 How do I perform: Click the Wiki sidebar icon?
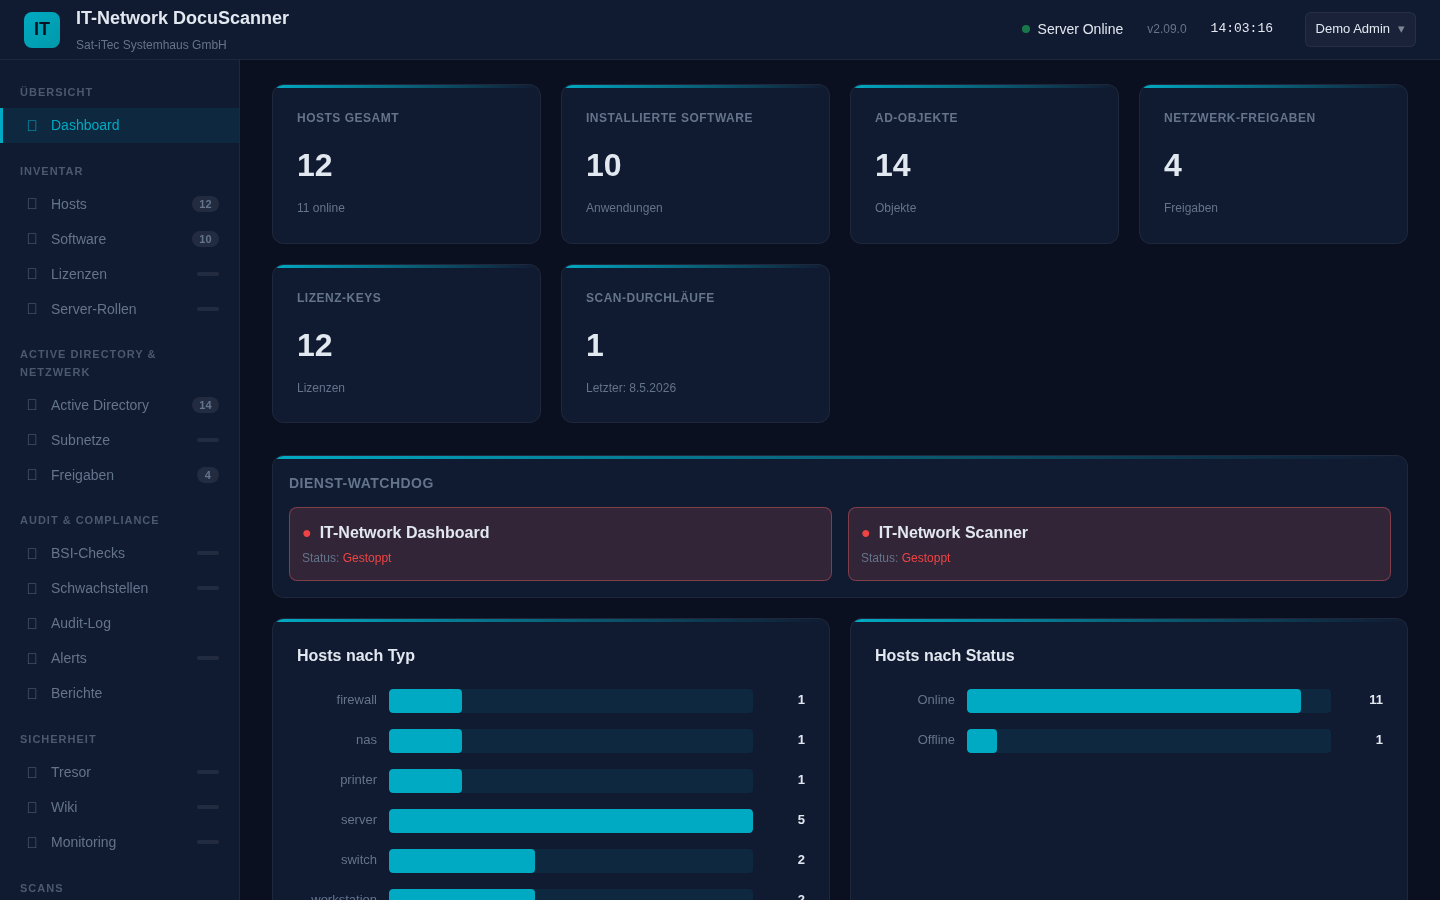click(x=32, y=807)
